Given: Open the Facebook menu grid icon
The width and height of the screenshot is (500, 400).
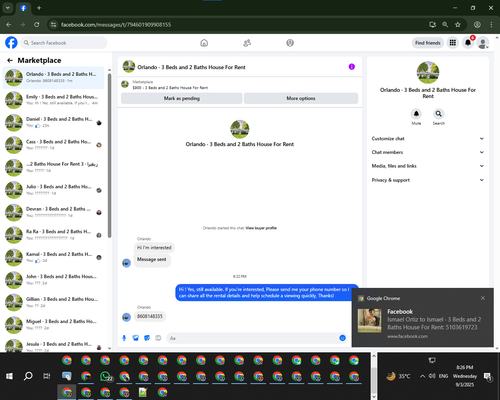Looking at the screenshot, I should click(453, 43).
